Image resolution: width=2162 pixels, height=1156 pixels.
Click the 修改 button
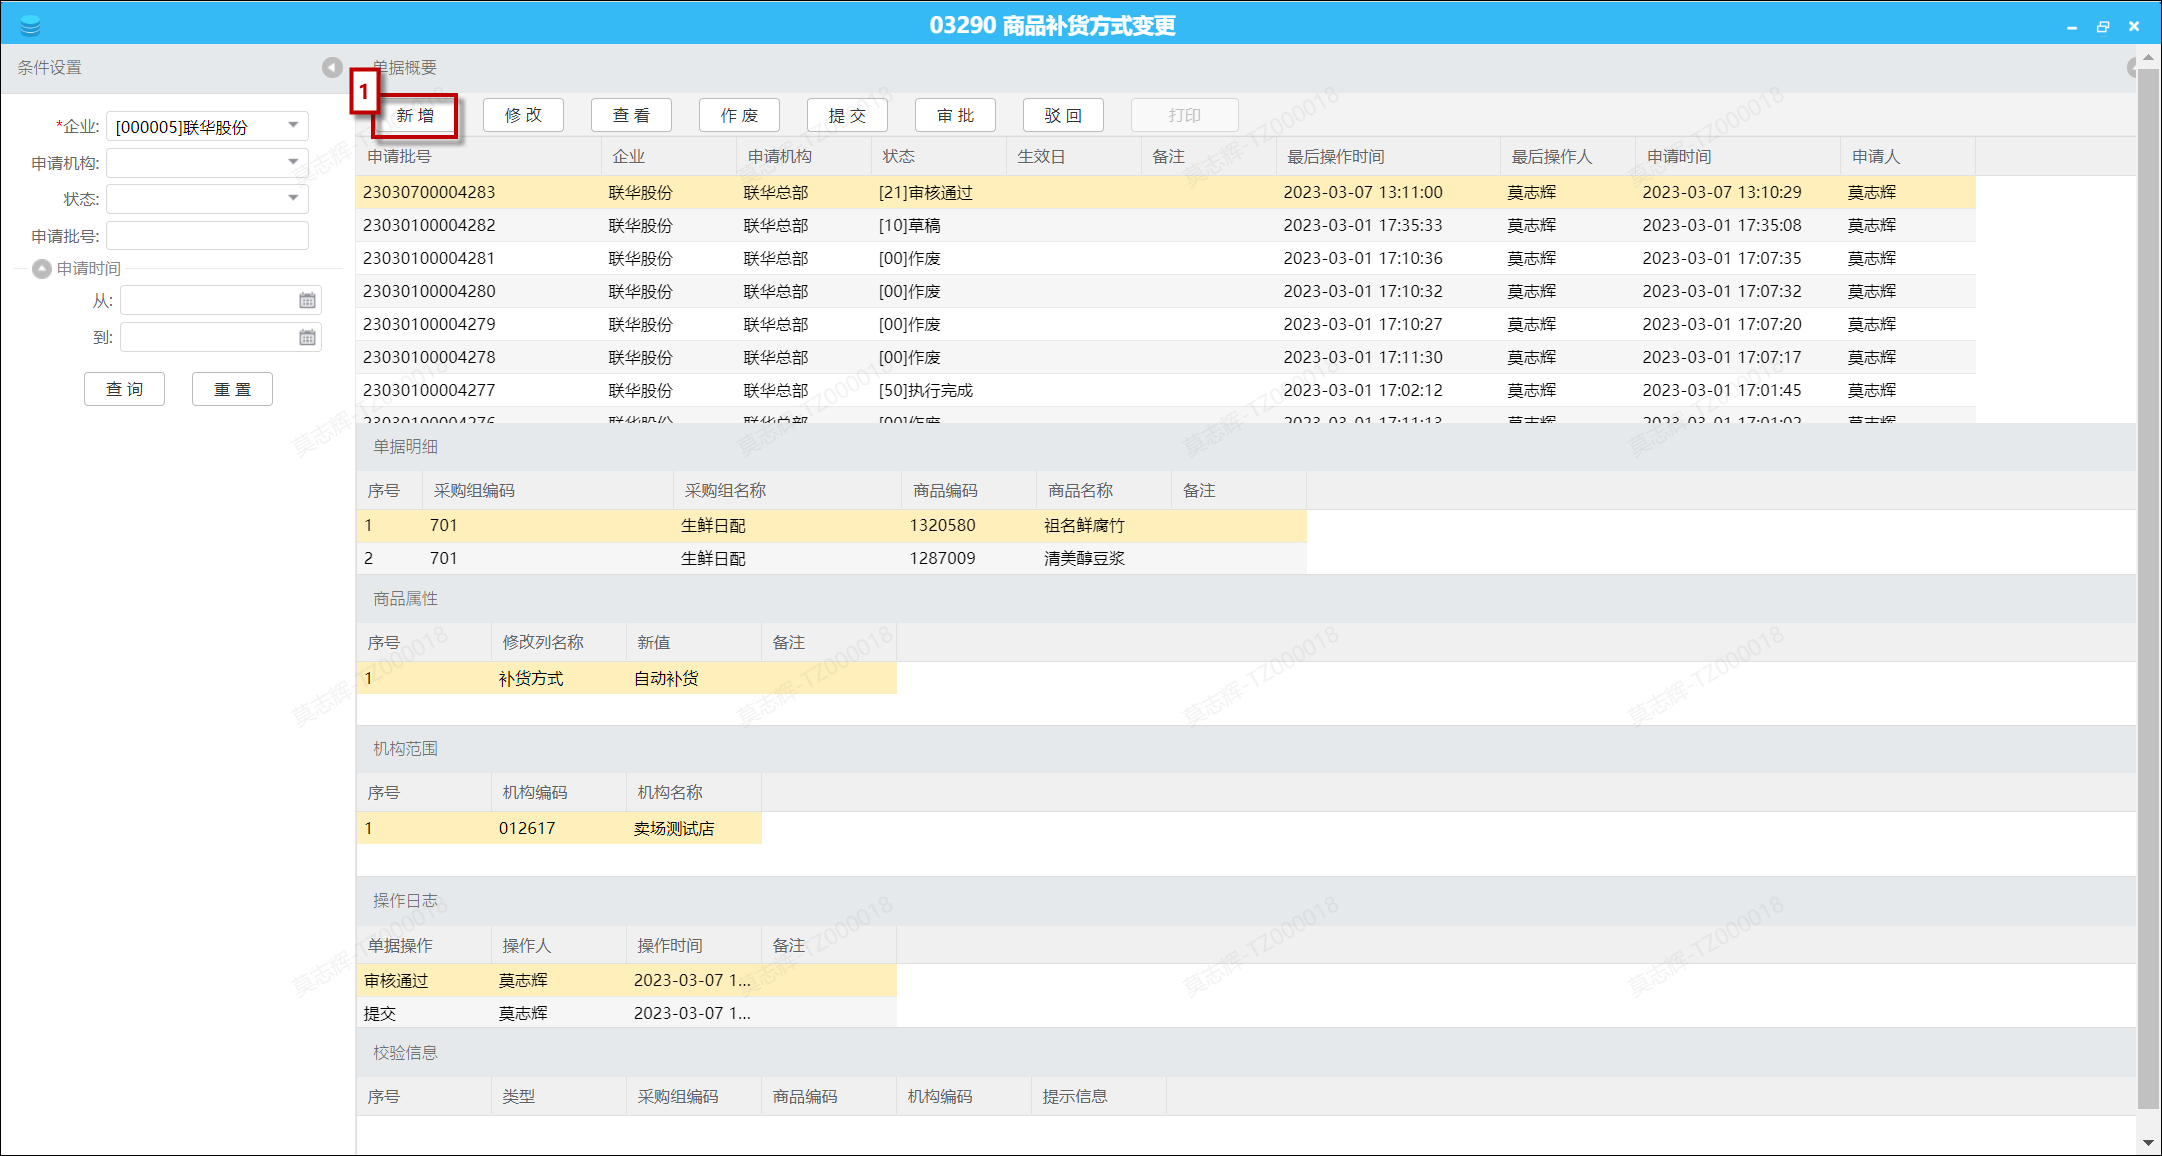coord(523,115)
